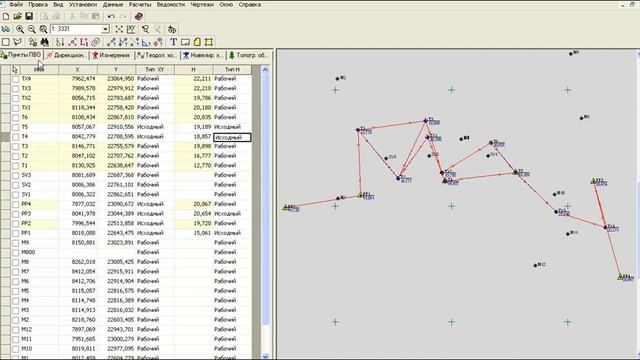Image resolution: width=640 pixels, height=360 pixels.
Task: Open the Файл menu
Action: pos(16,4)
